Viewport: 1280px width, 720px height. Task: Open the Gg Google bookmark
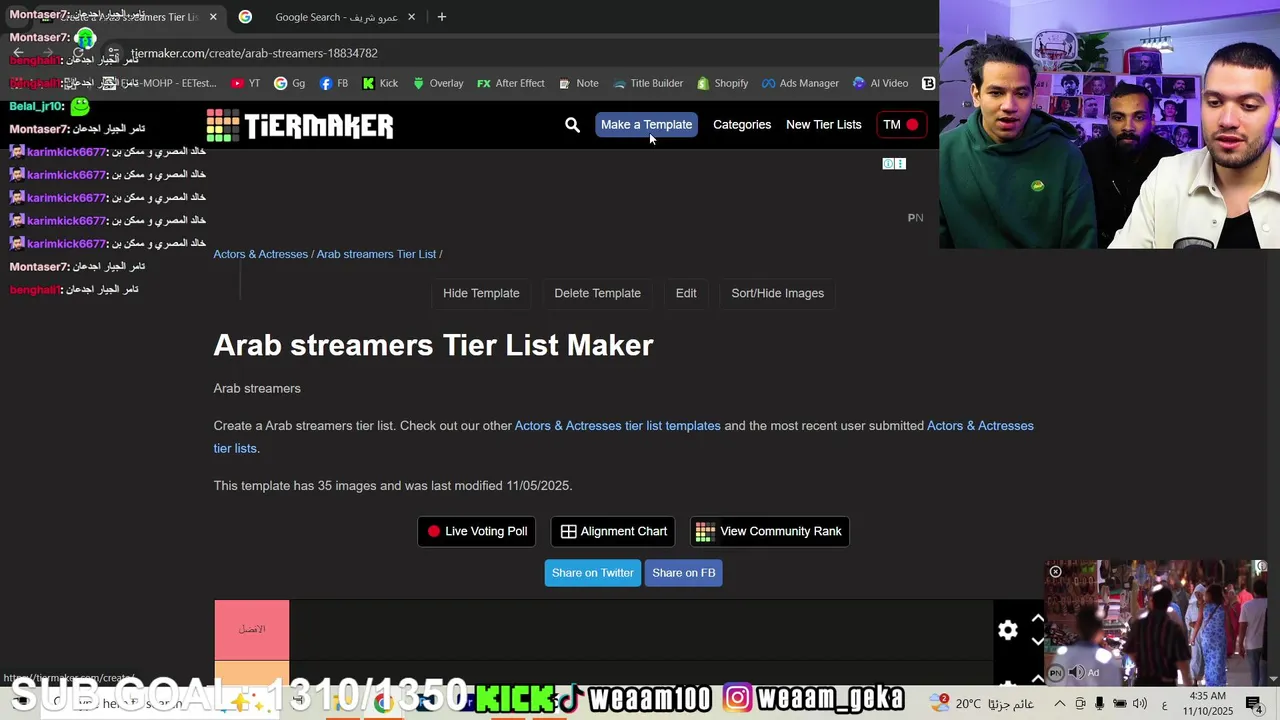(x=289, y=83)
